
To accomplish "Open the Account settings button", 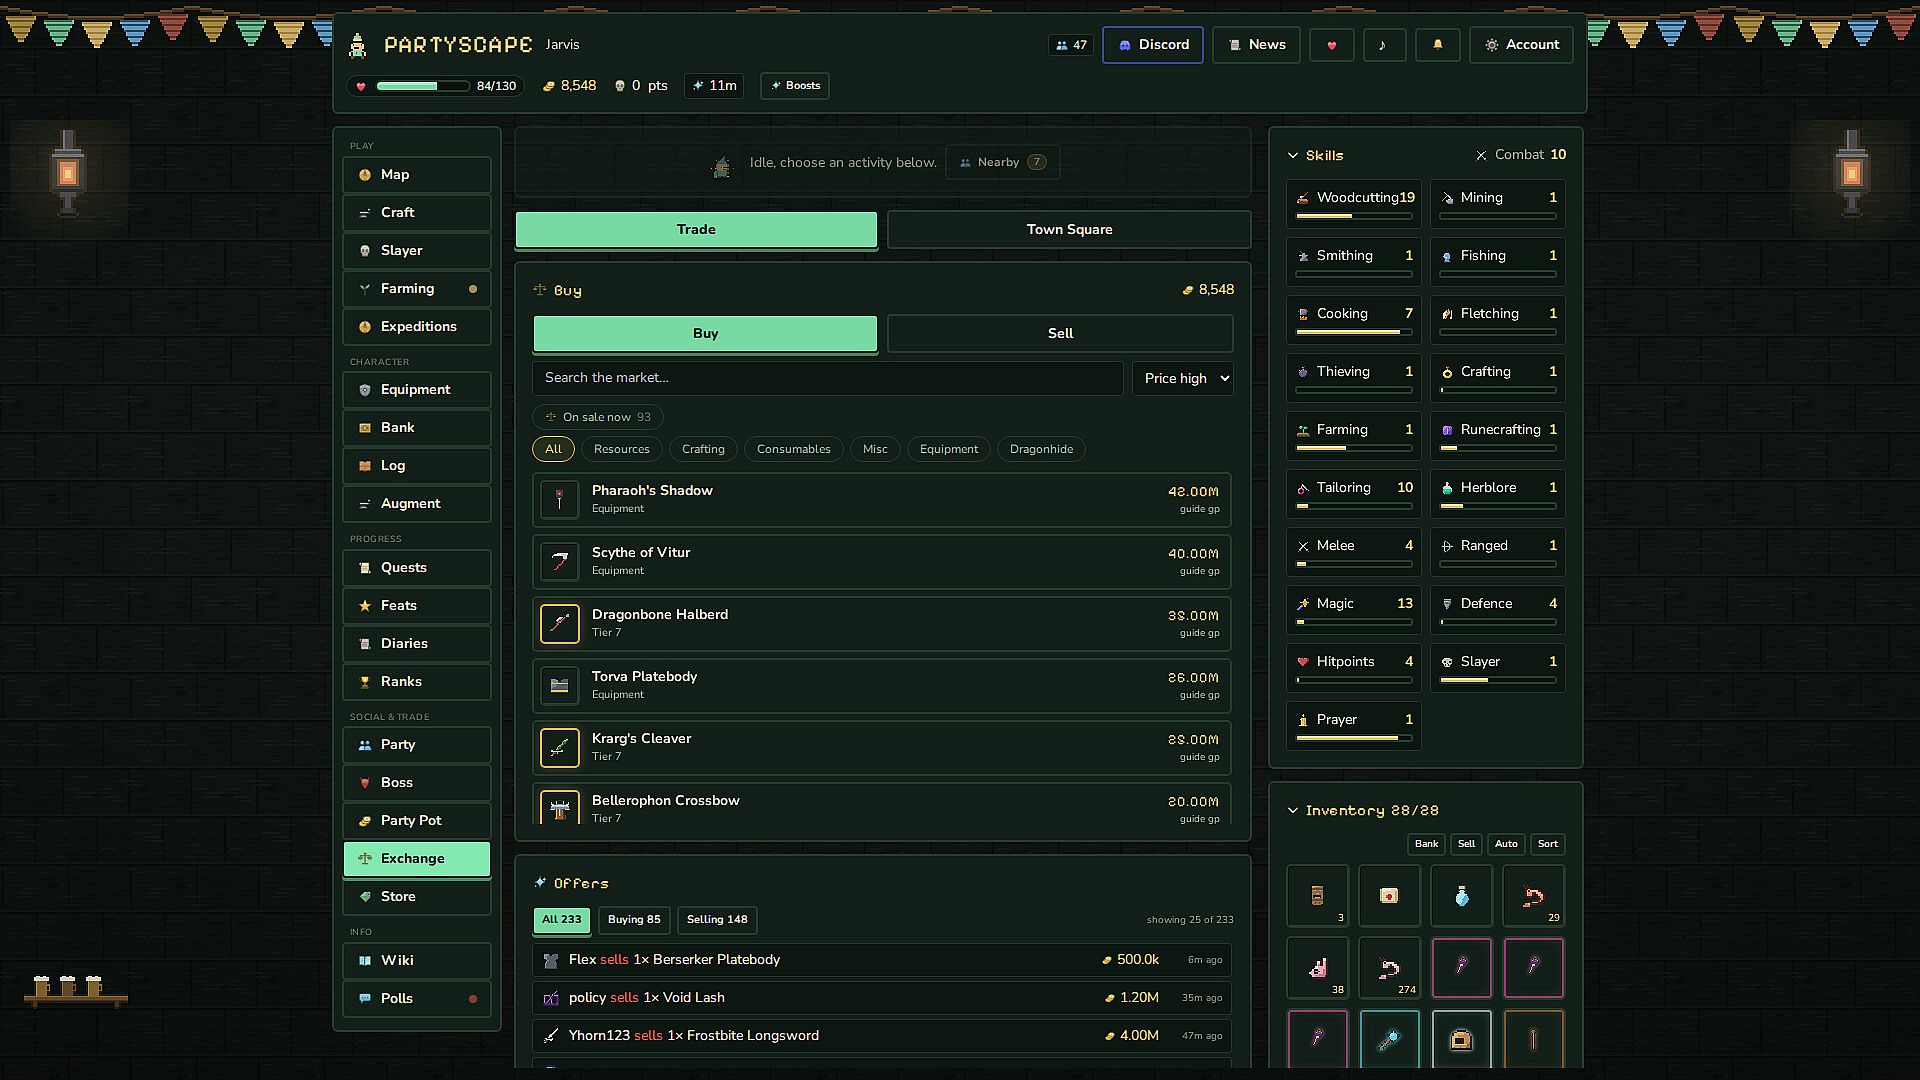I will (1521, 45).
